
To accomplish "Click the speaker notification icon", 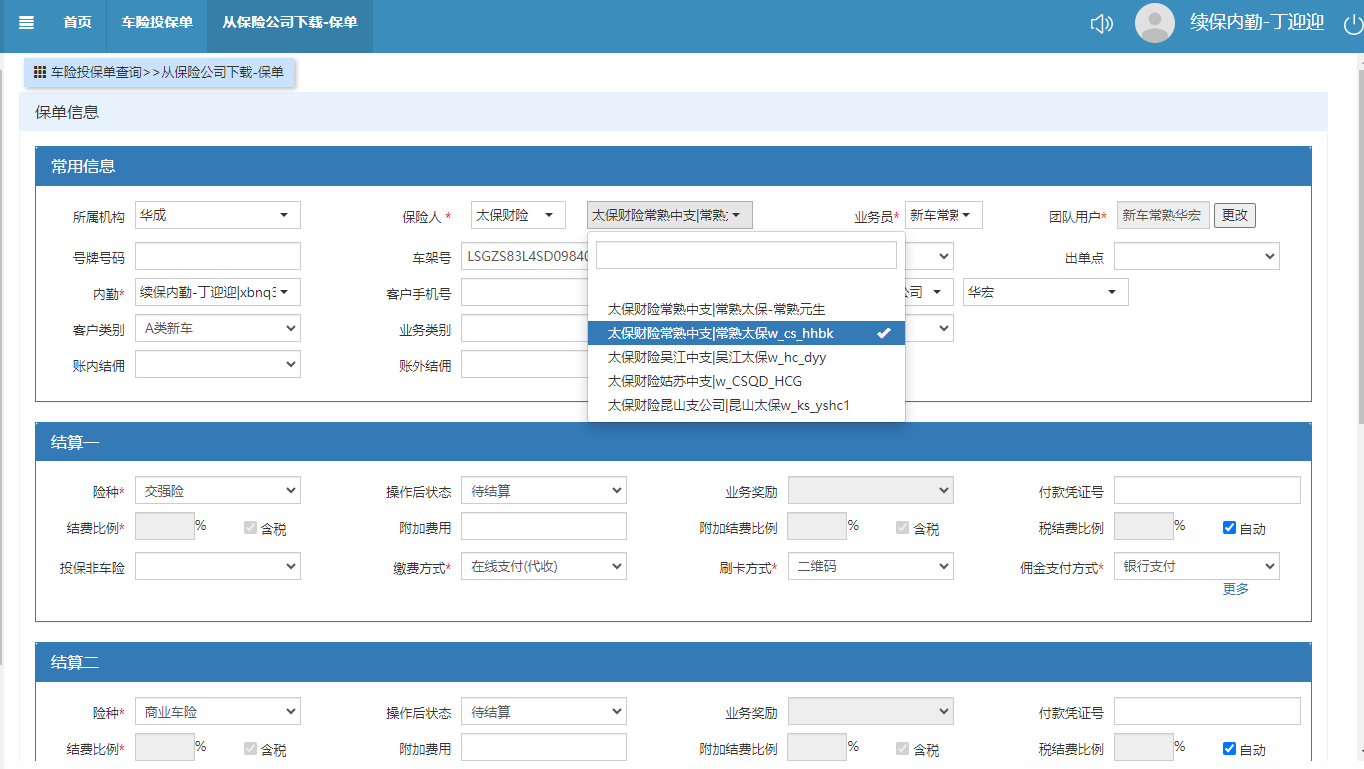I will click(1101, 24).
